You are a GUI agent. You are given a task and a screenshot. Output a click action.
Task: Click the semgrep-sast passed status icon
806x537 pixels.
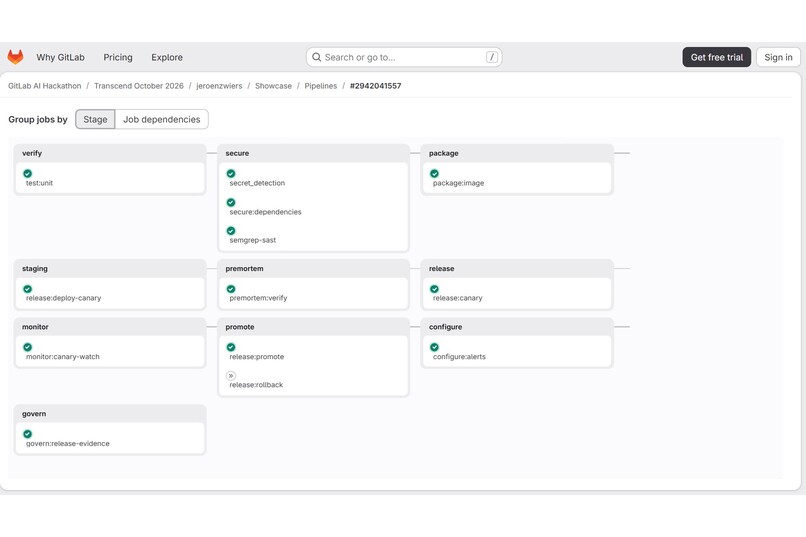coord(231,231)
